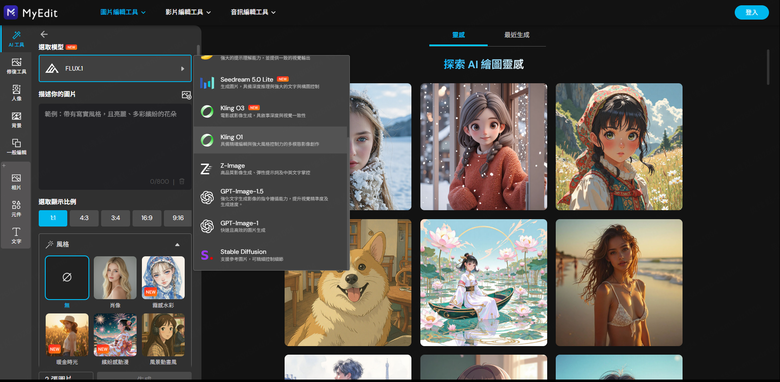This screenshot has height=382, width=780.
Task: Click the FLUX.1 triangle logo
Action: (52, 68)
